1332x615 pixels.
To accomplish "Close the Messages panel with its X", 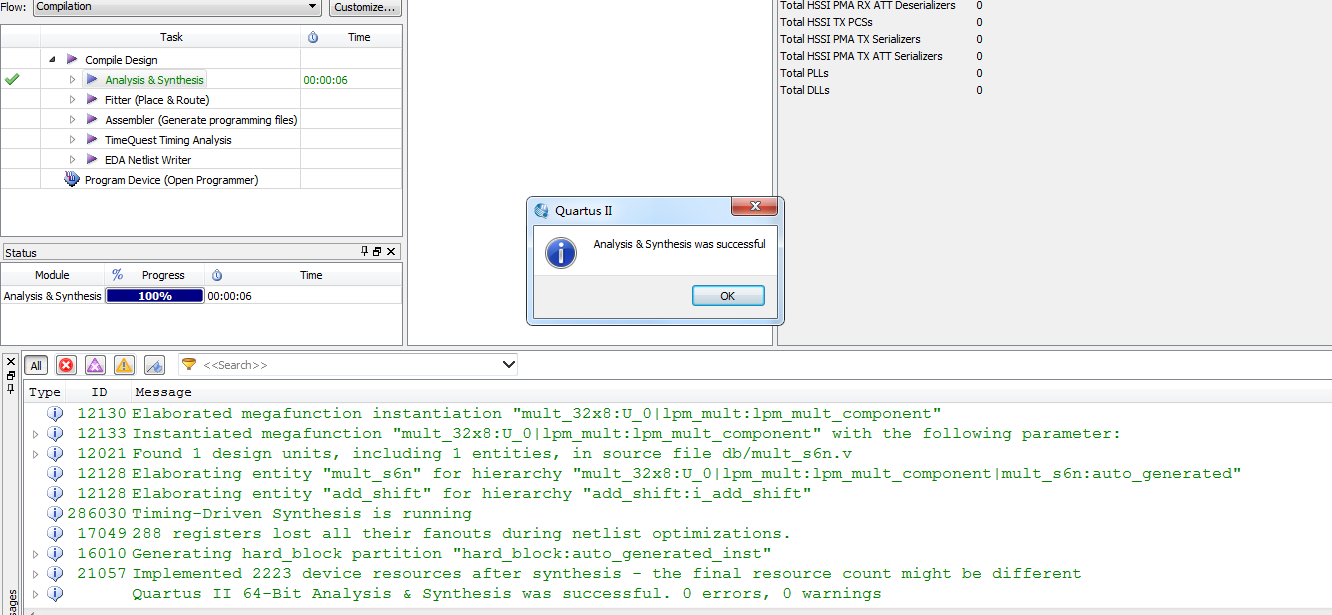I will (11, 362).
